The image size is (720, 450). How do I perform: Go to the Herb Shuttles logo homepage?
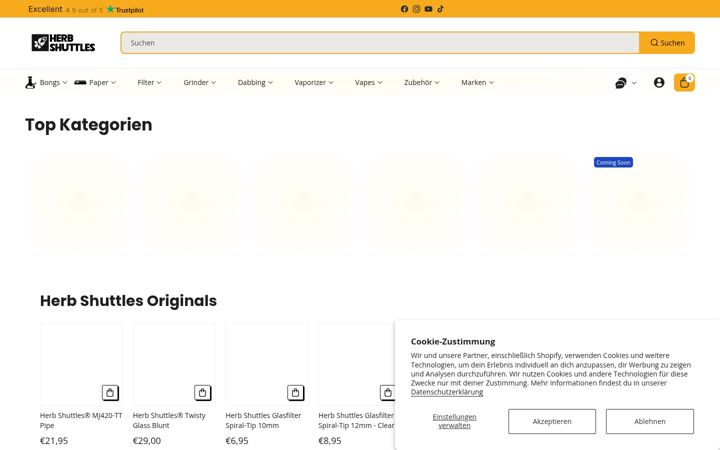(x=63, y=43)
